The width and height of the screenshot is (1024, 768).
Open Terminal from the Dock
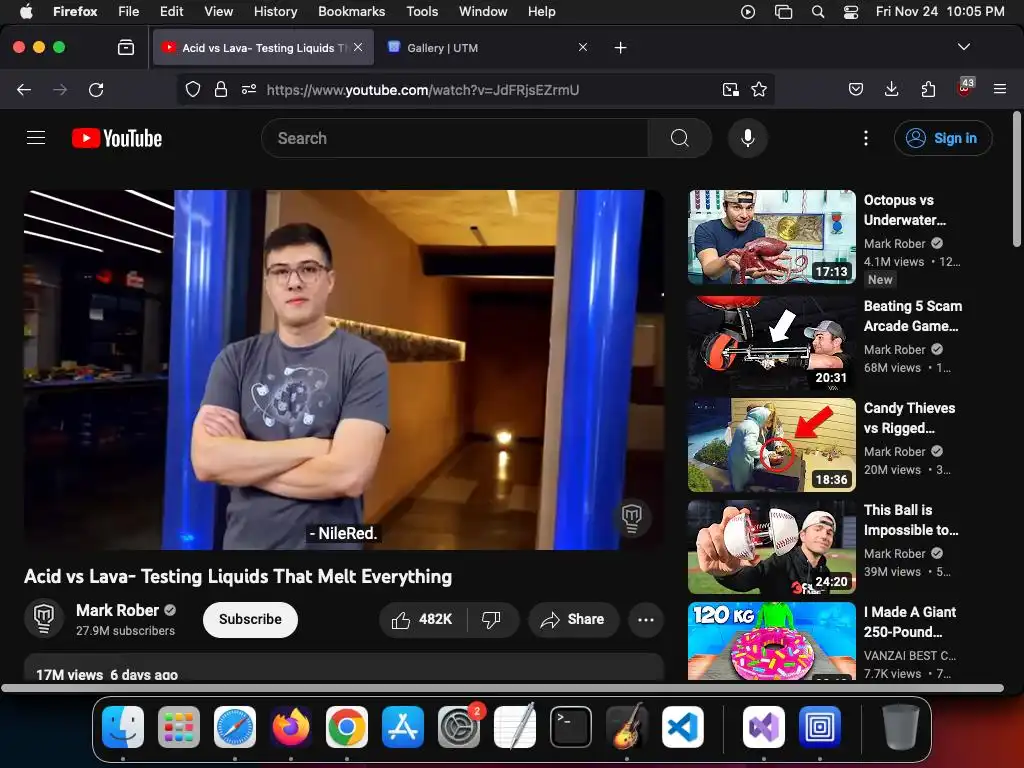(x=571, y=727)
